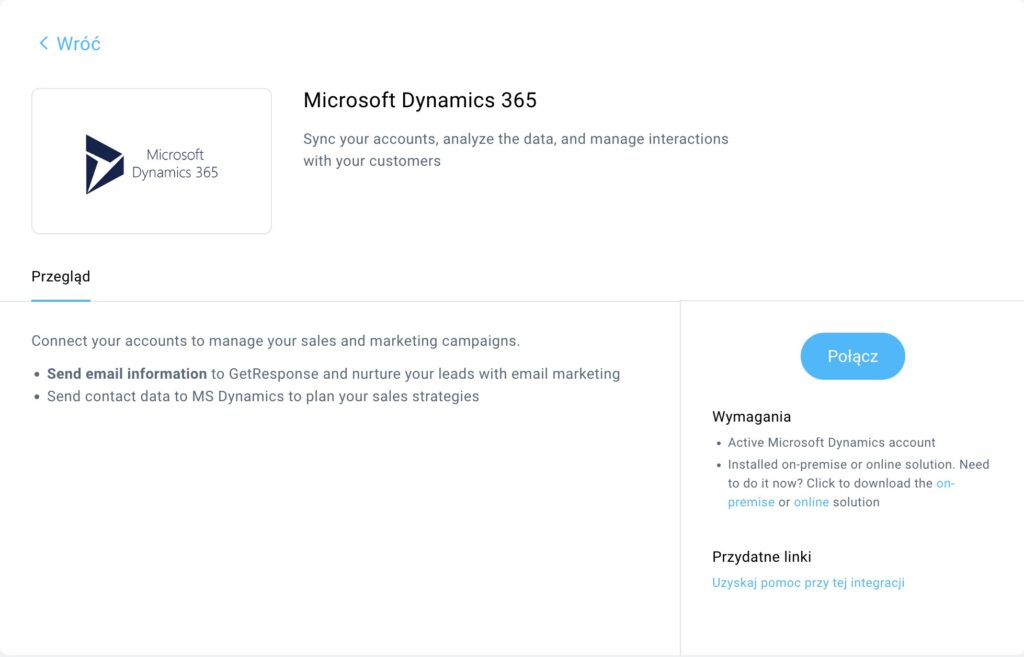Click the Microsoft Dynamics 365 logo icon
1024x657 pixels.
click(104, 164)
